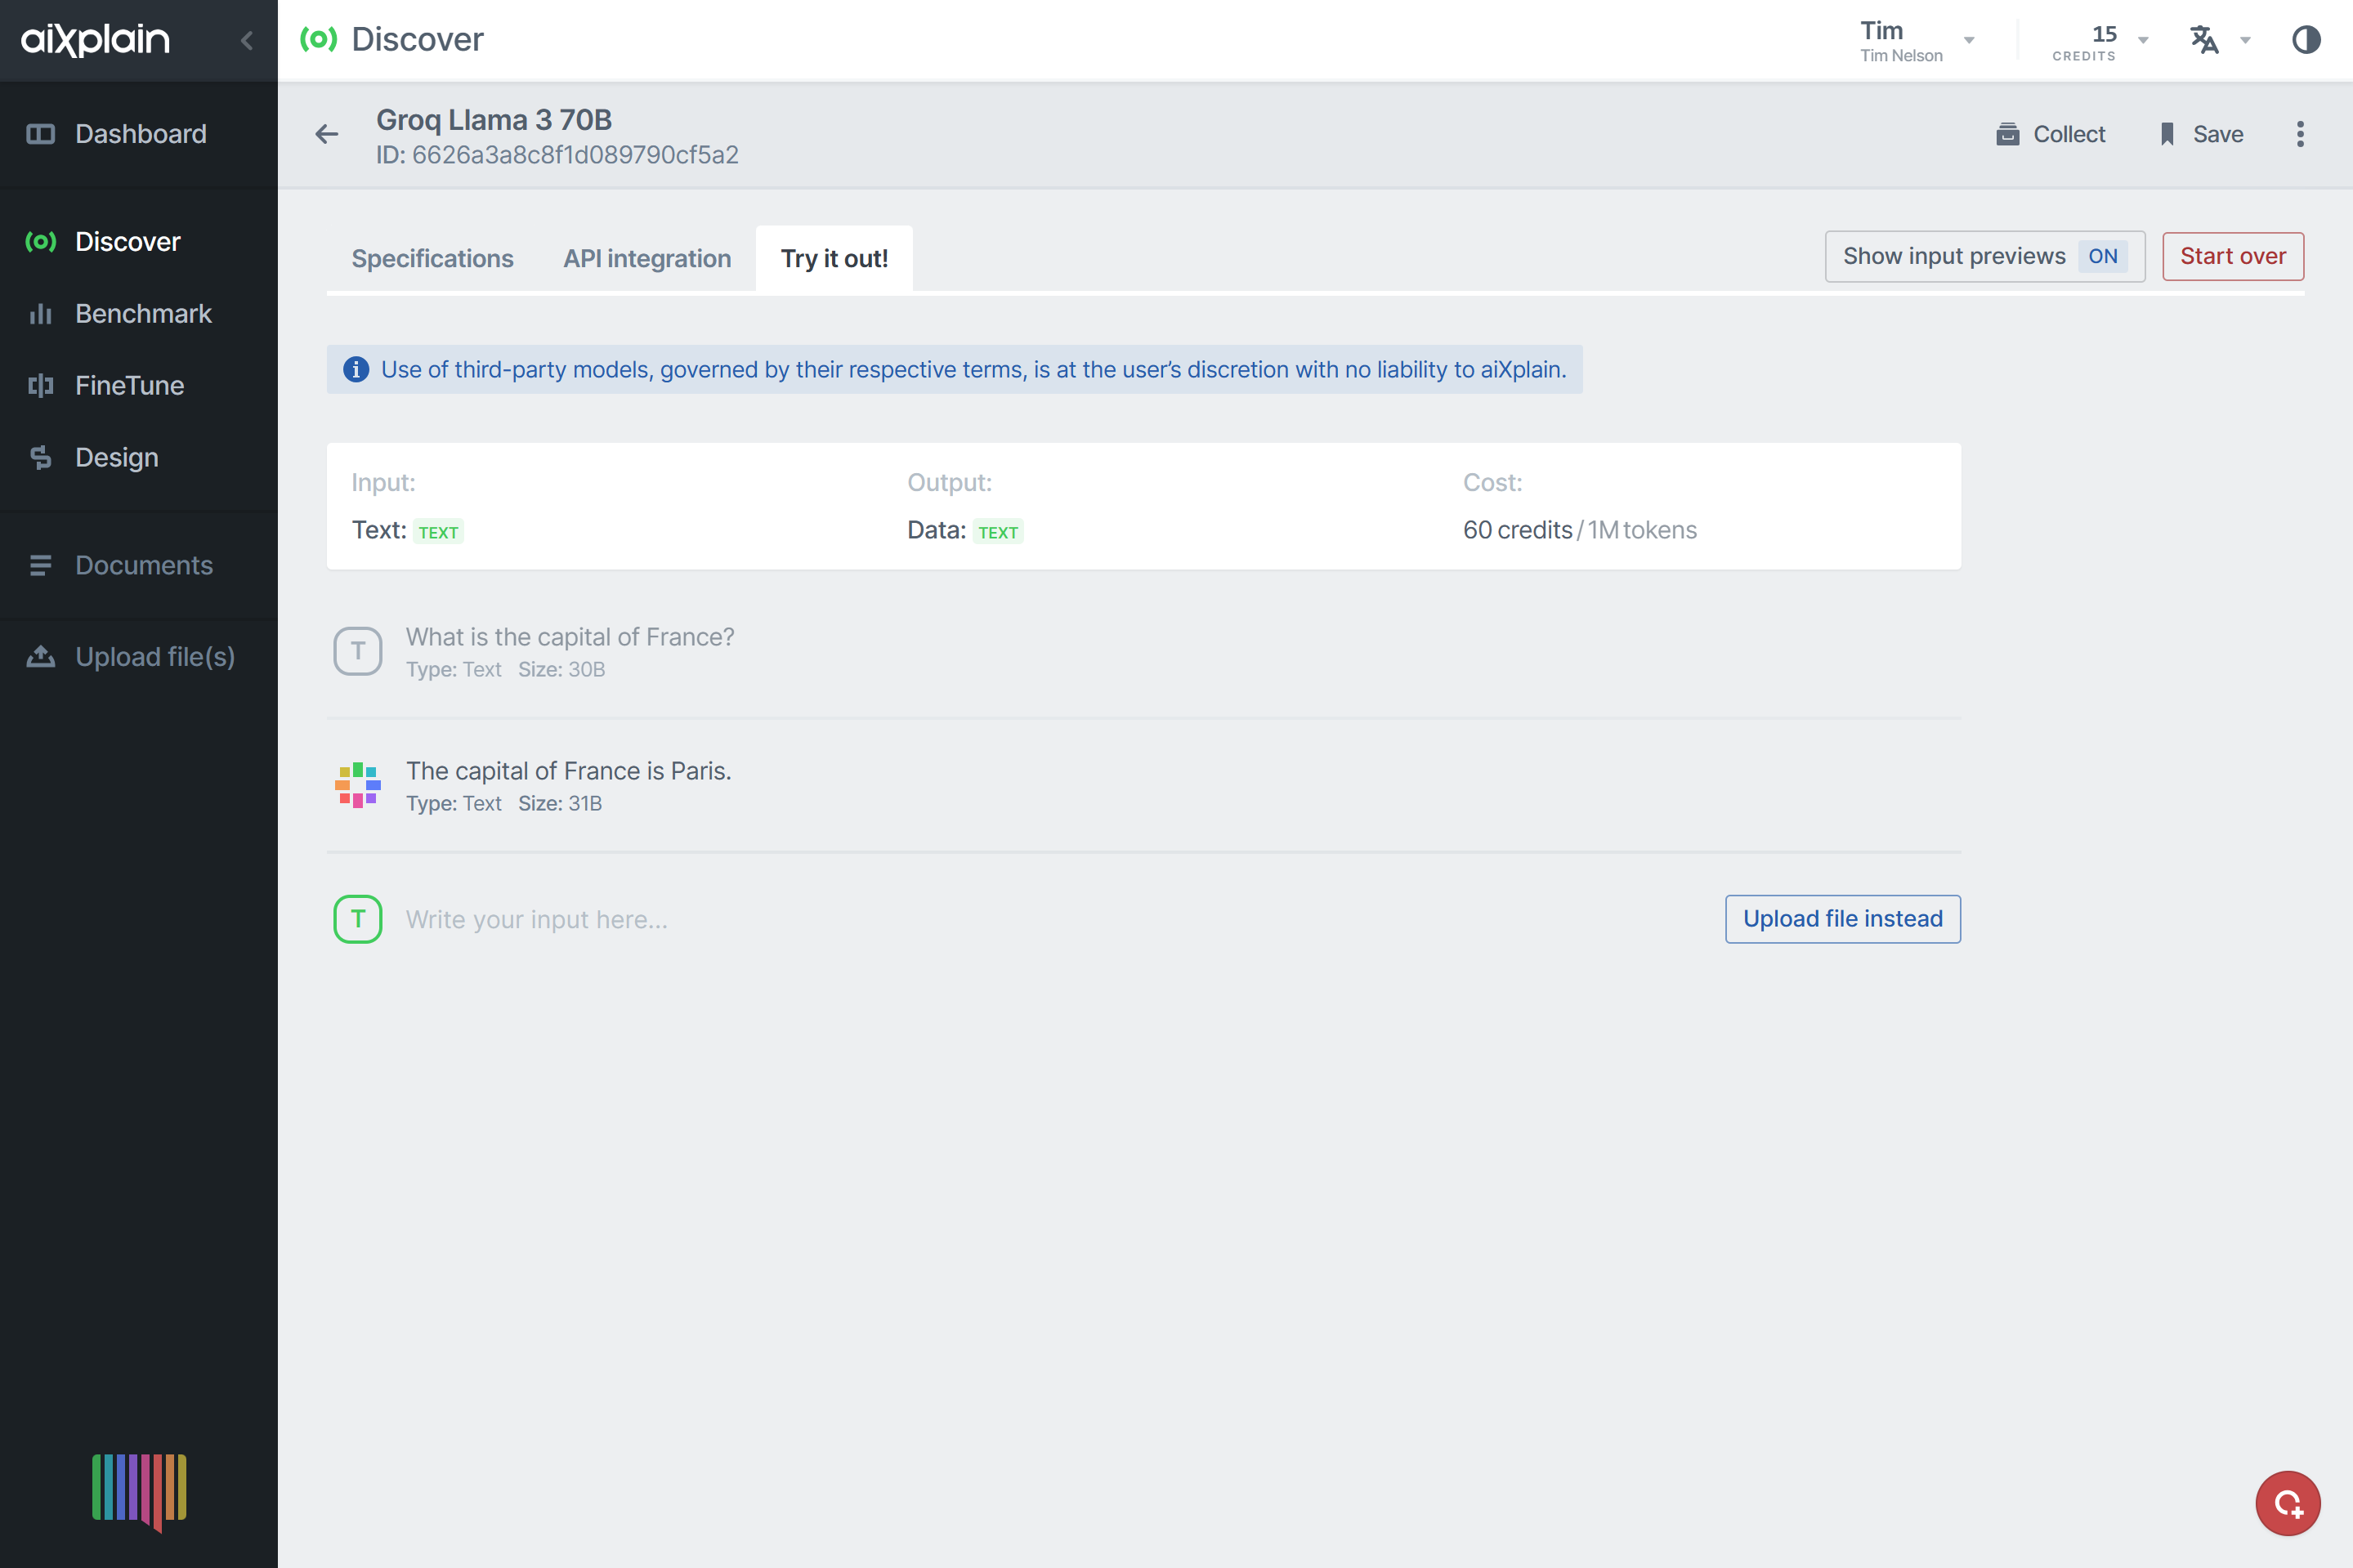
Task: Open the Benchmark section
Action: 139,314
